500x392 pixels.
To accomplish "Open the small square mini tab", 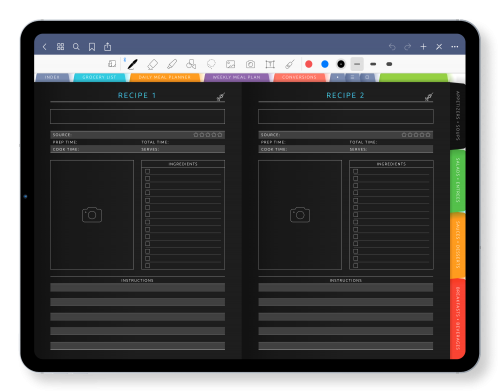I will [x=367, y=77].
